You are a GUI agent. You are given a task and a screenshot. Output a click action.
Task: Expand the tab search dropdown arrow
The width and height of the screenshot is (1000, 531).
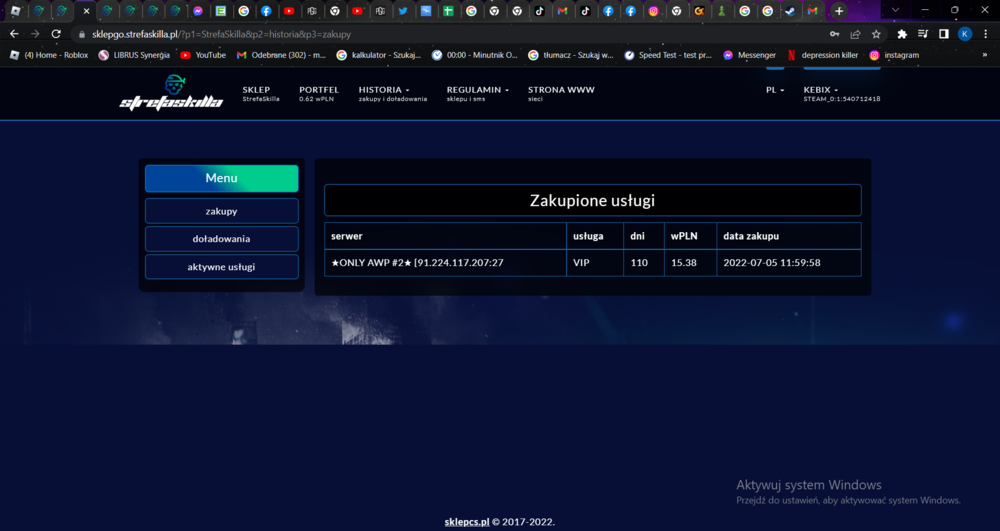point(895,10)
